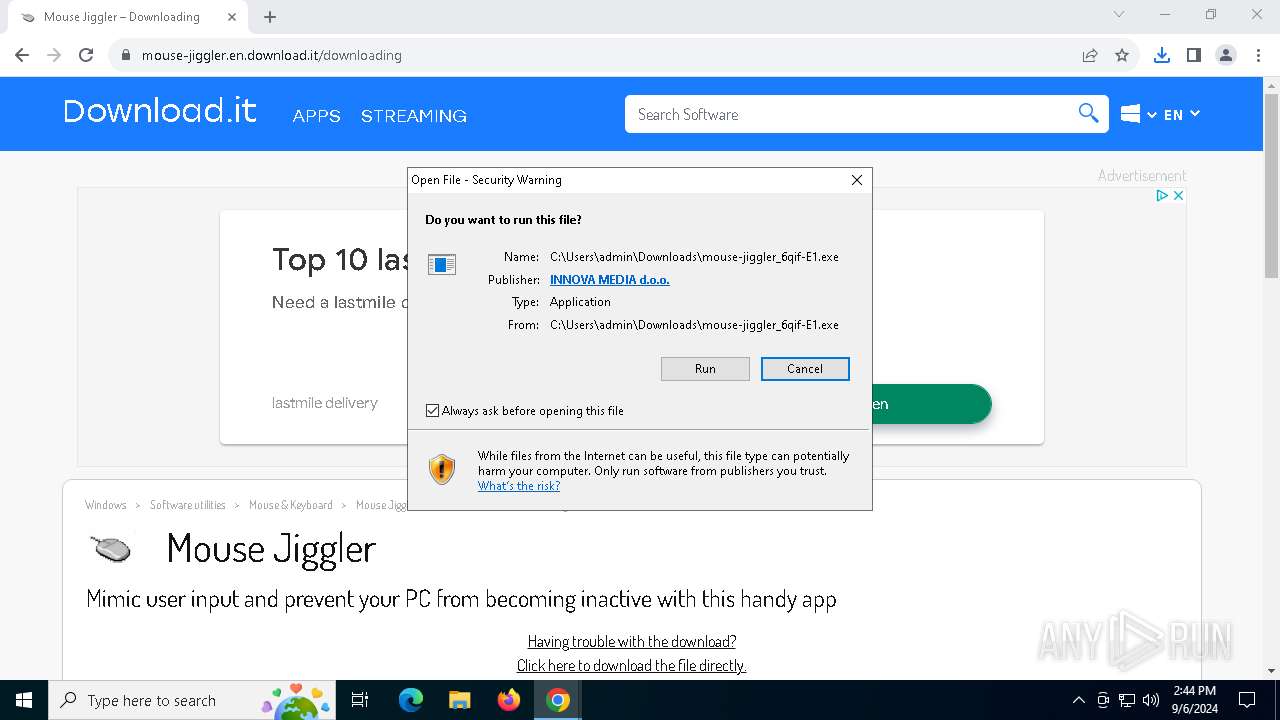Close the Mouse Jiggler tab
1280x720 pixels.
(232, 17)
